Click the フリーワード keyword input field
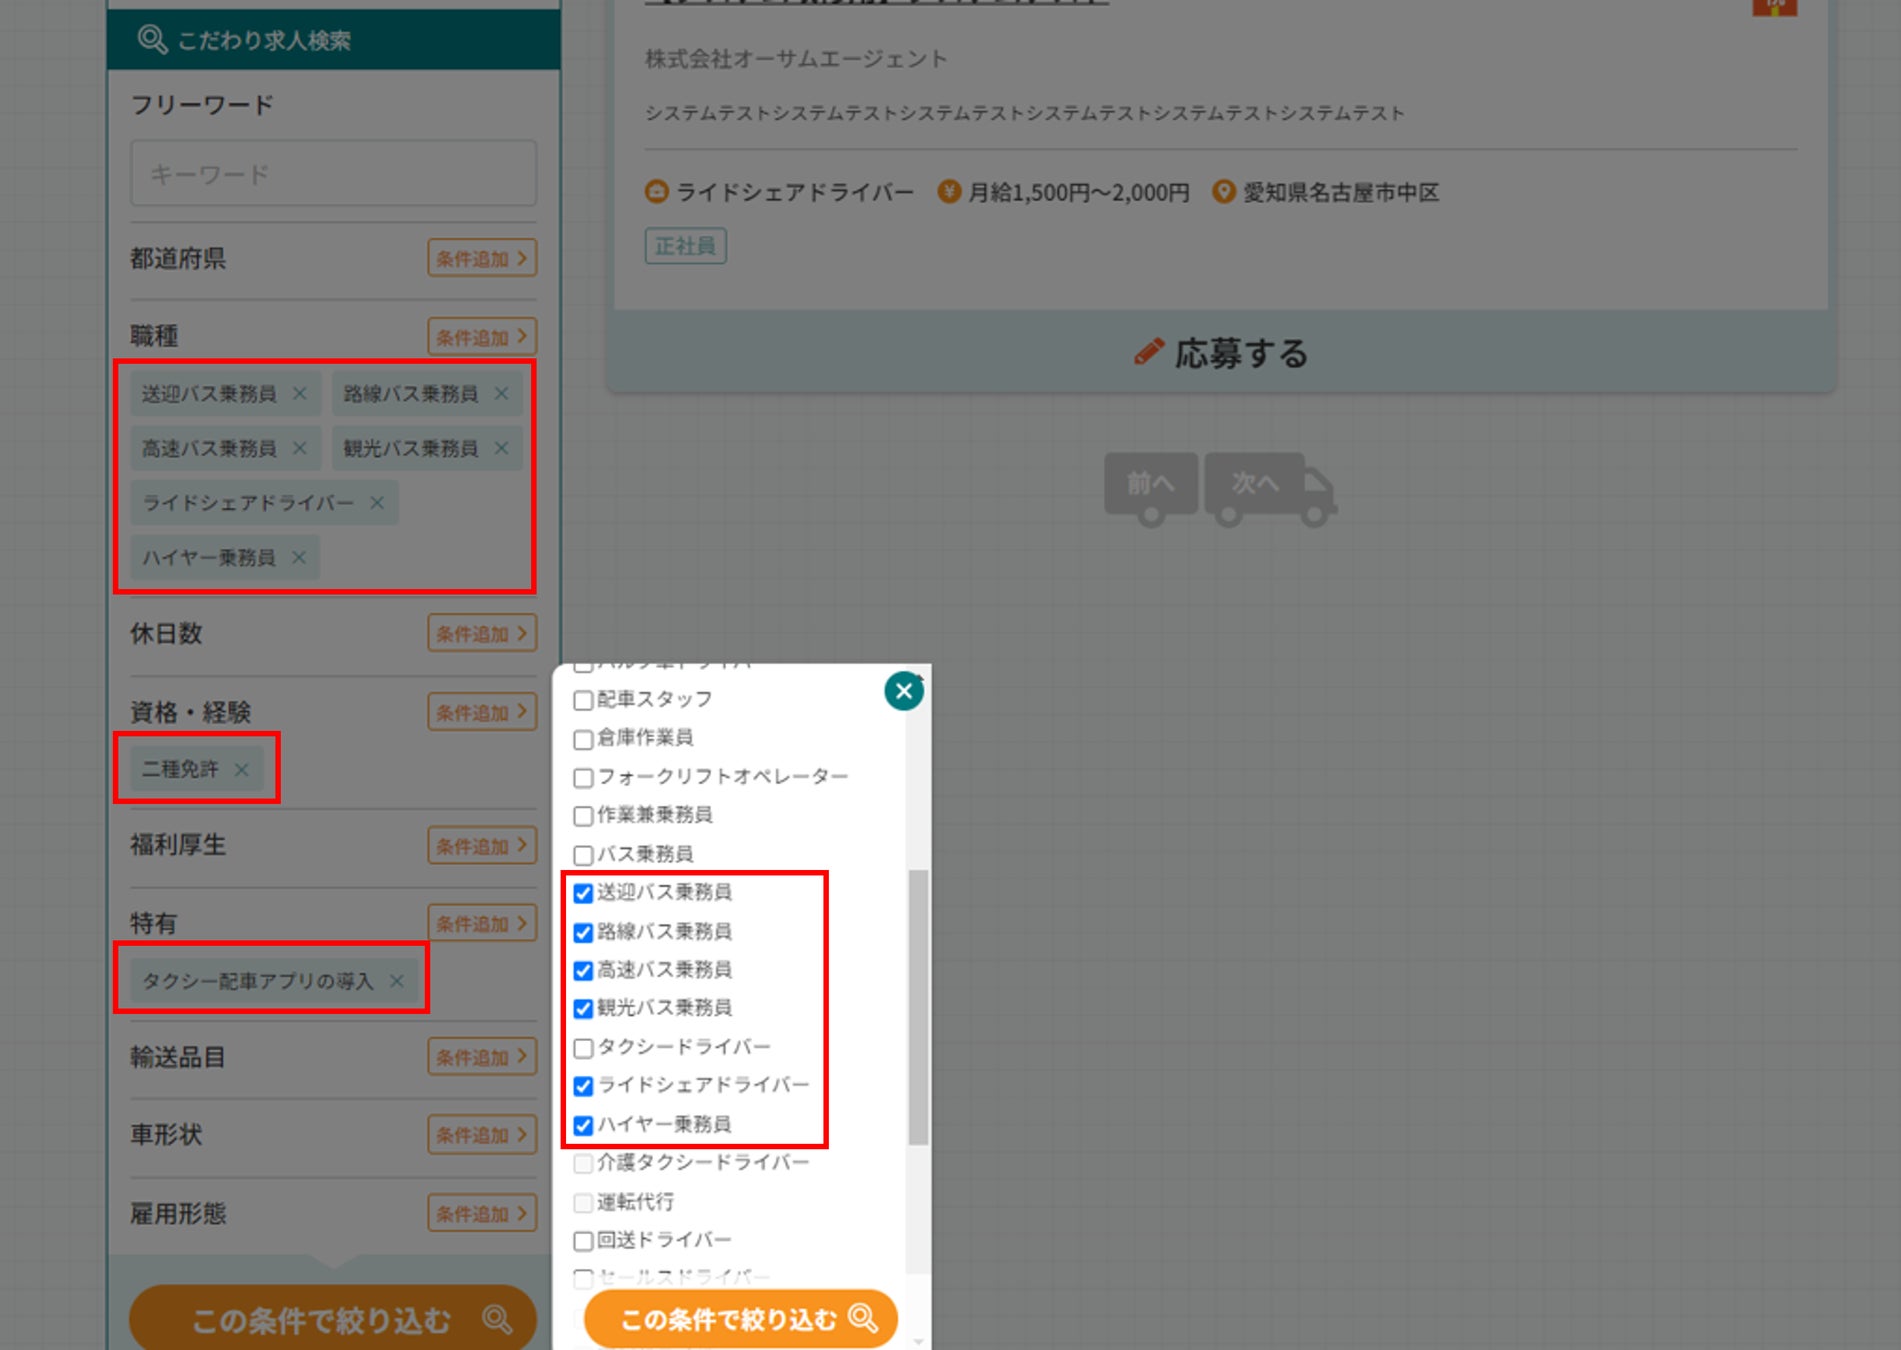 333,173
